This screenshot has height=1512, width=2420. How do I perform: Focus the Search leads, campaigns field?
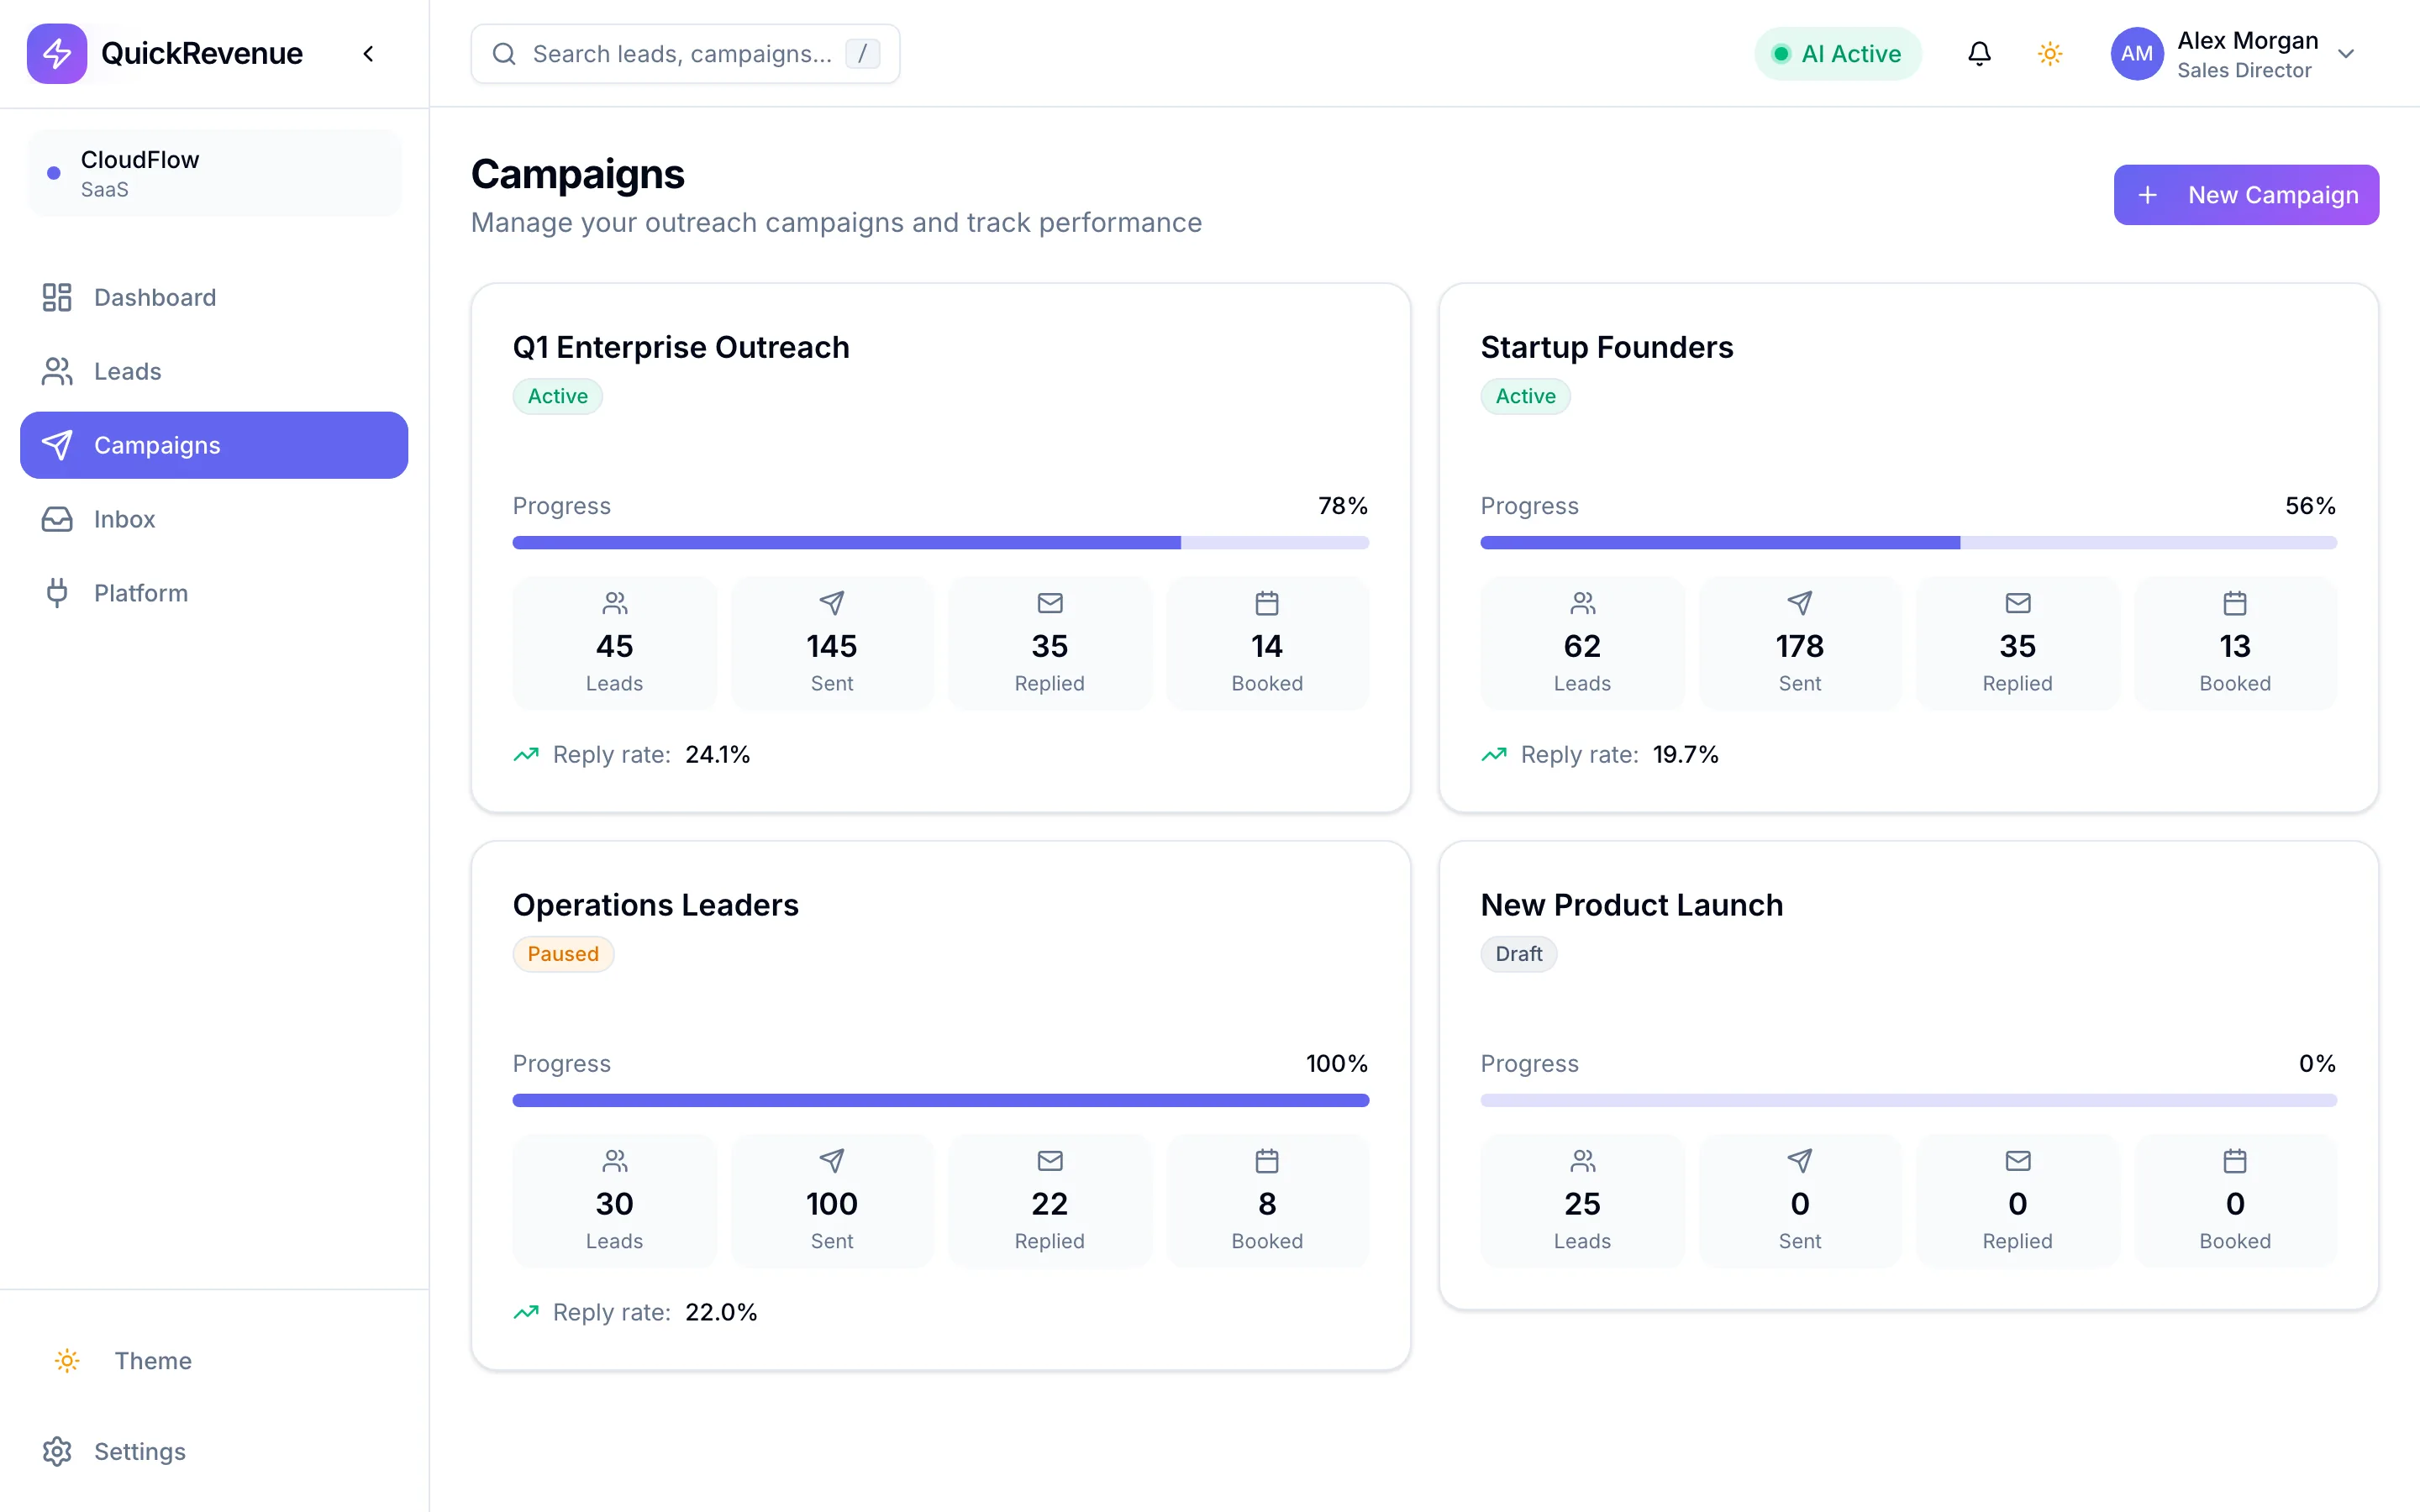[x=685, y=54]
